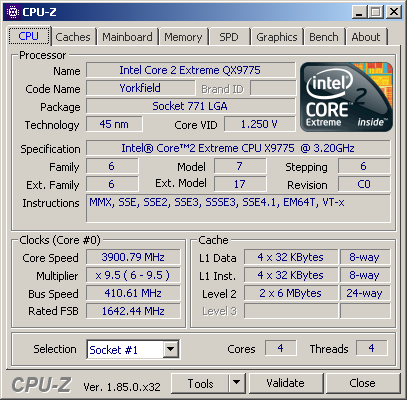
Task: Click the Model value 7
Action: coord(240,166)
